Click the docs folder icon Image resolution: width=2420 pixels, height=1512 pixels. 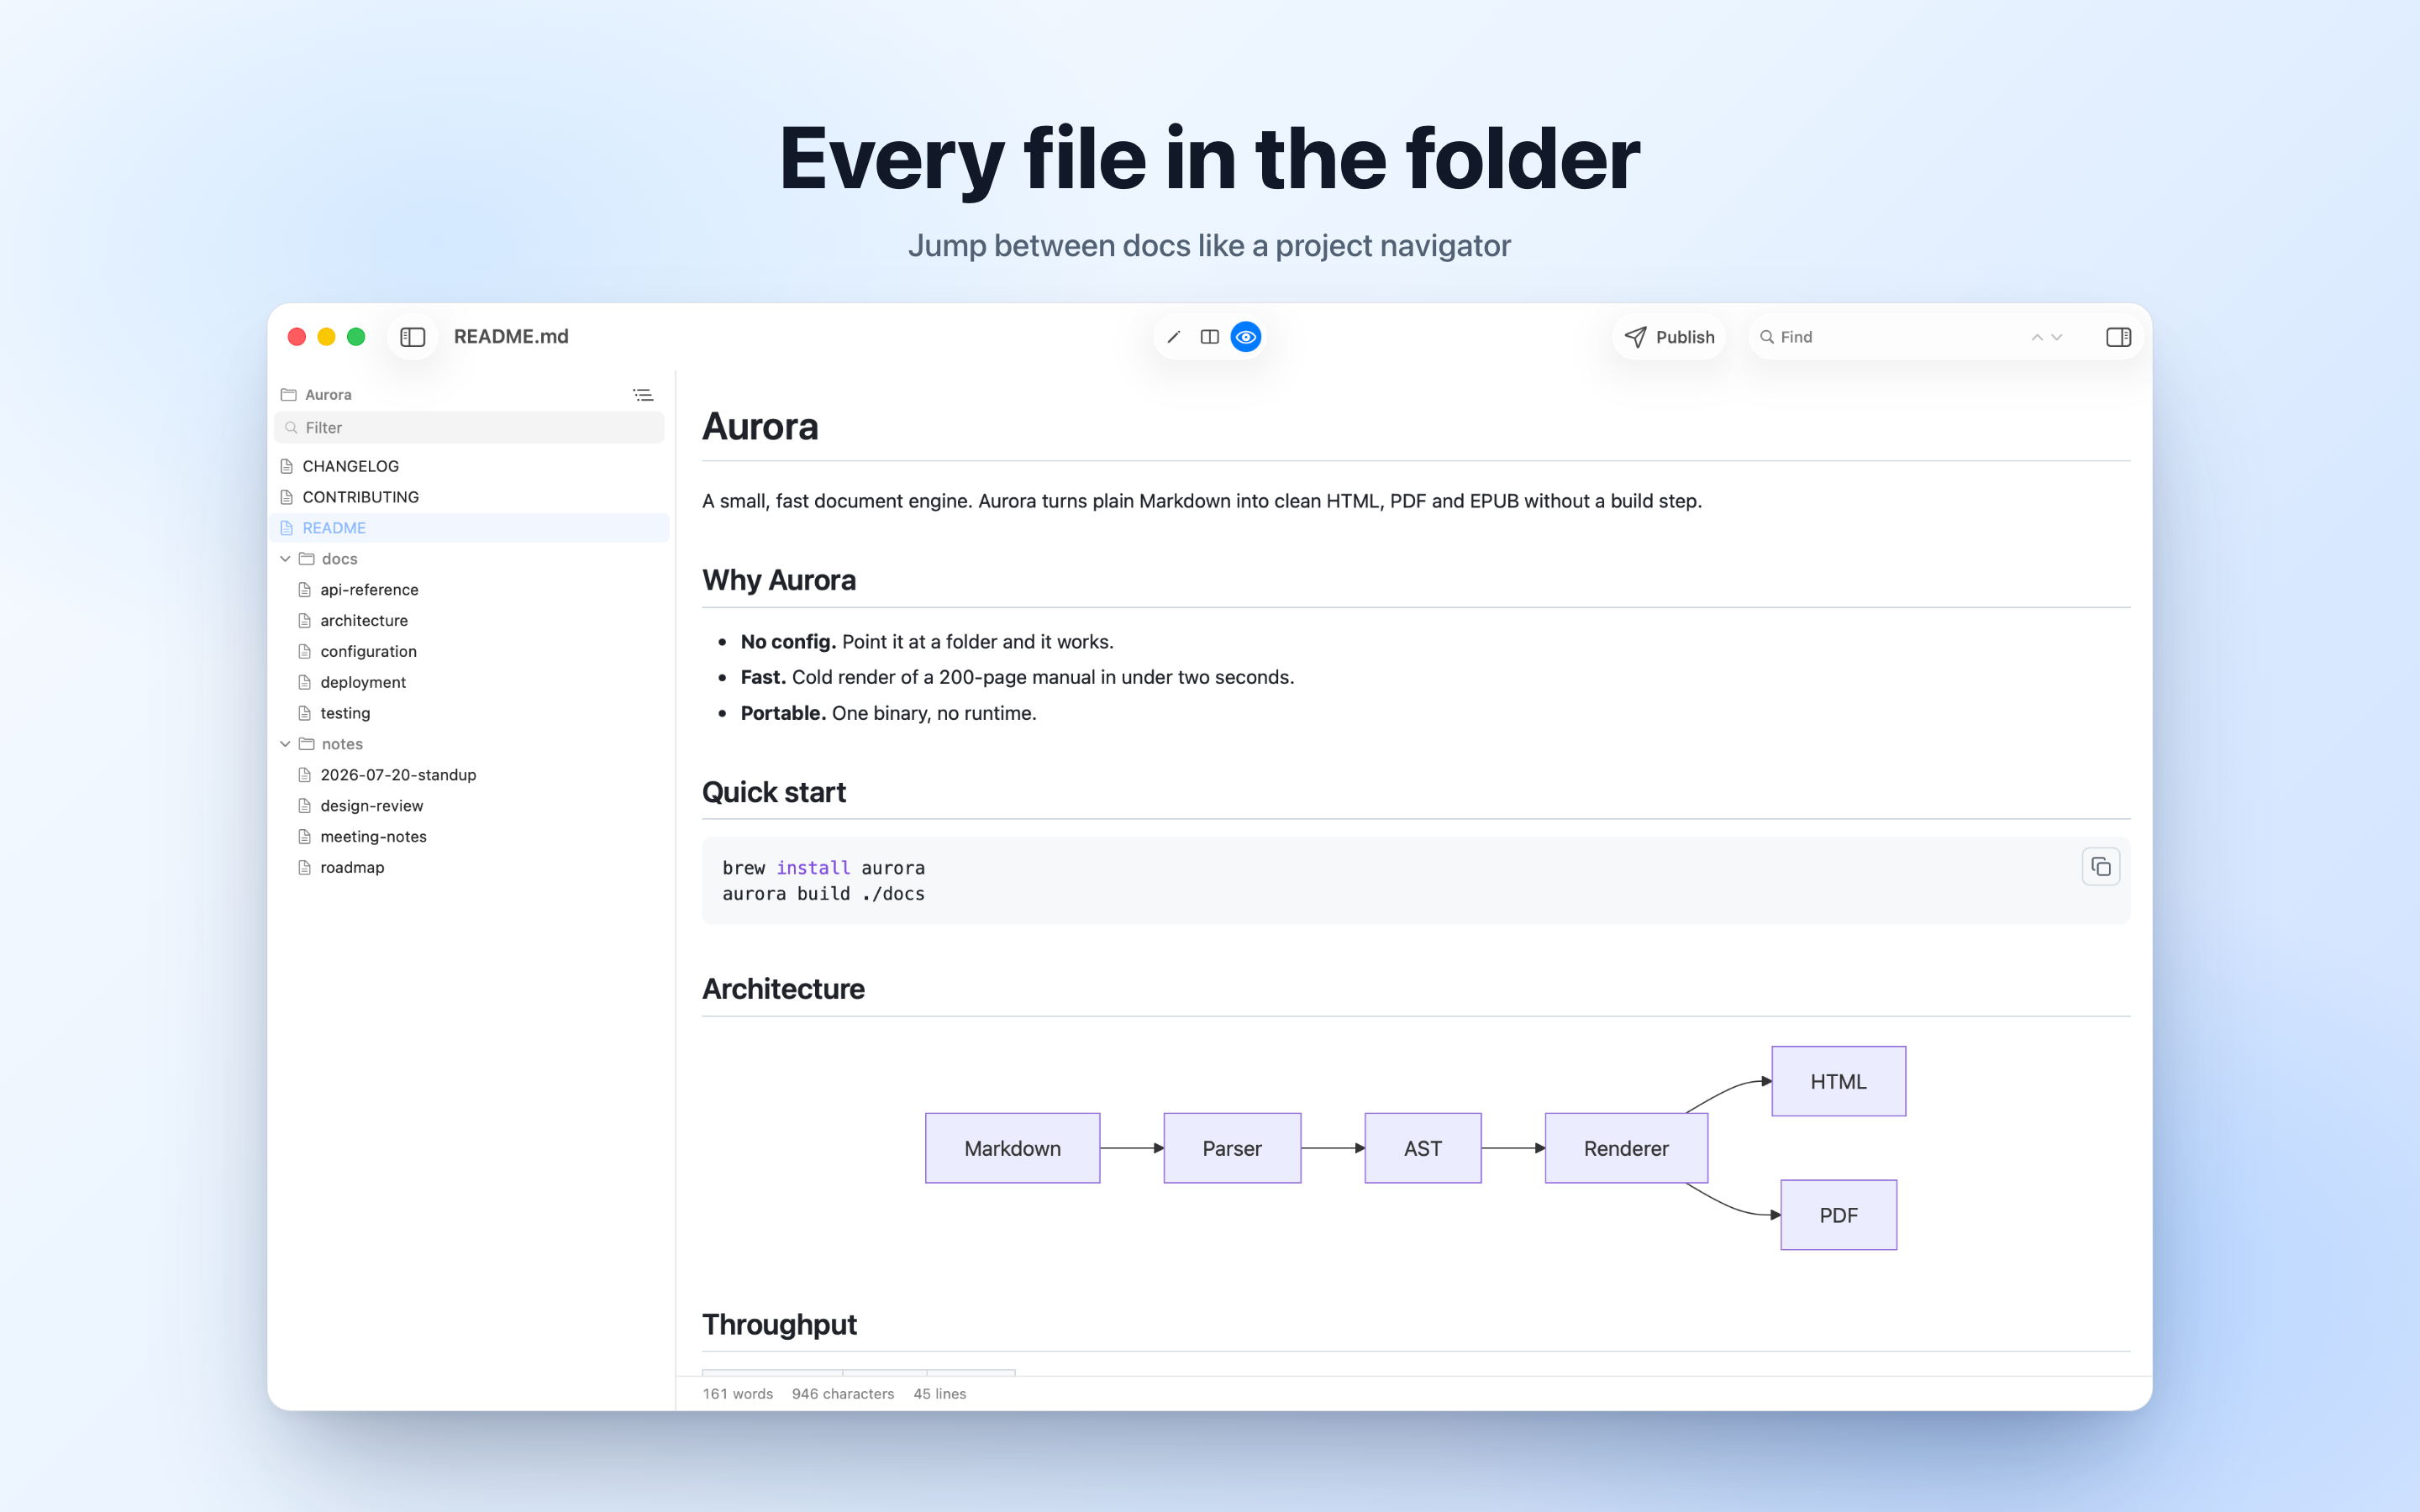(x=307, y=559)
